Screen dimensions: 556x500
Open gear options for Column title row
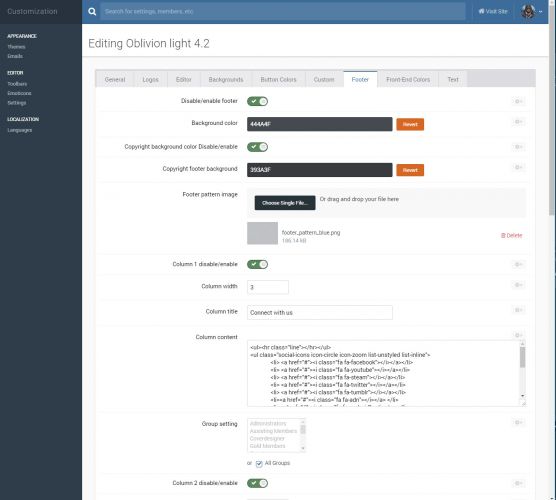(518, 310)
